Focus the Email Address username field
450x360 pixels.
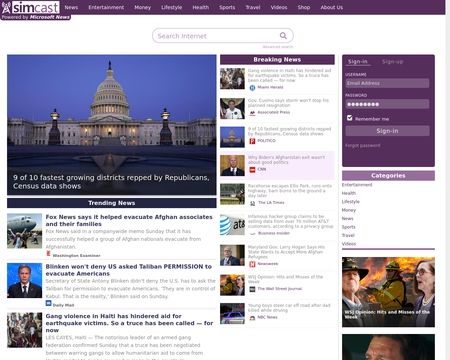pos(387,83)
